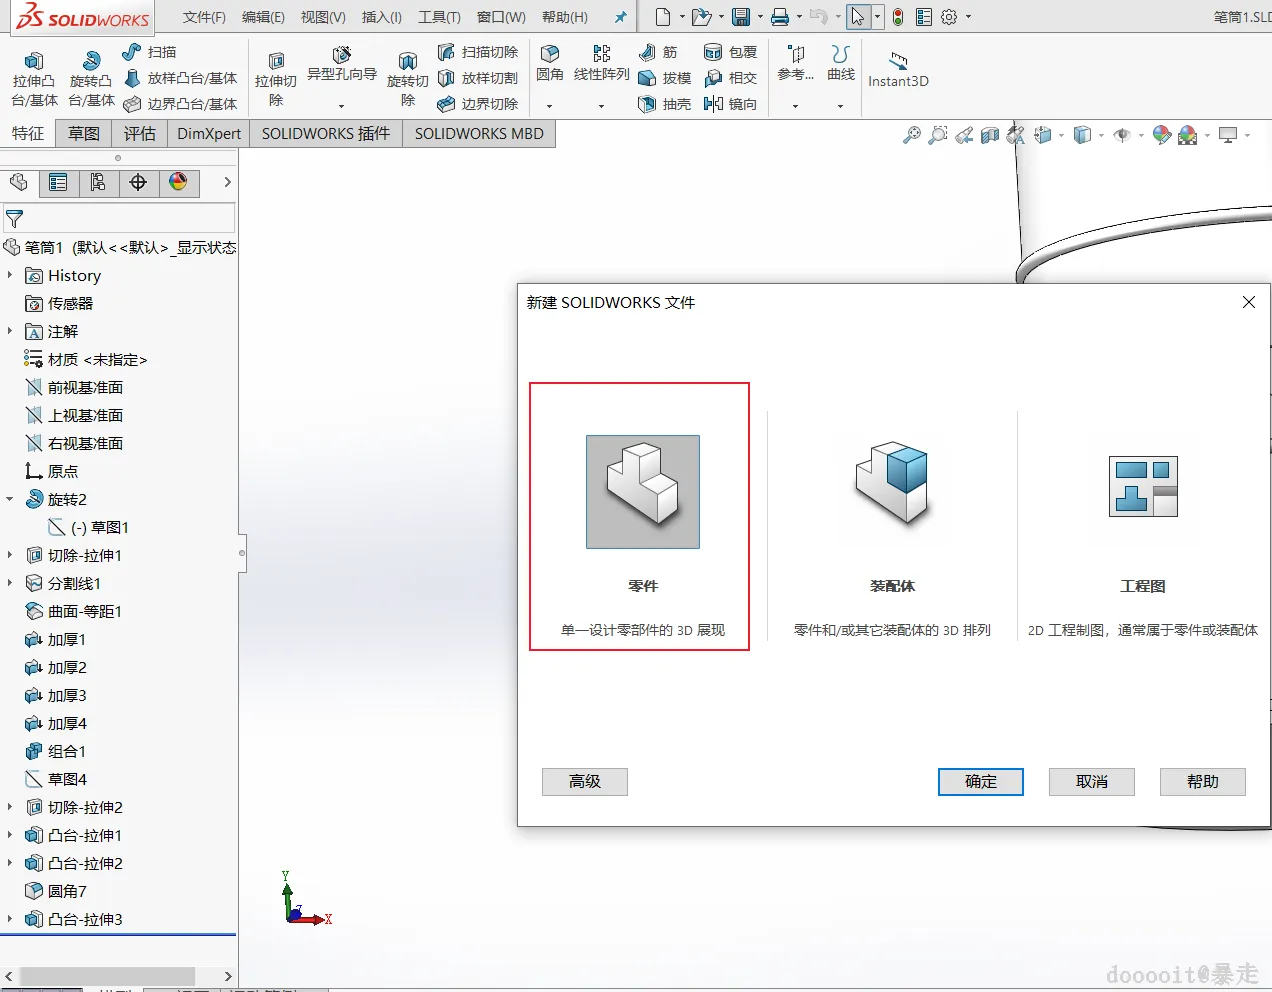Open the 插入(I) menu
The height and width of the screenshot is (992, 1272).
[x=381, y=17]
